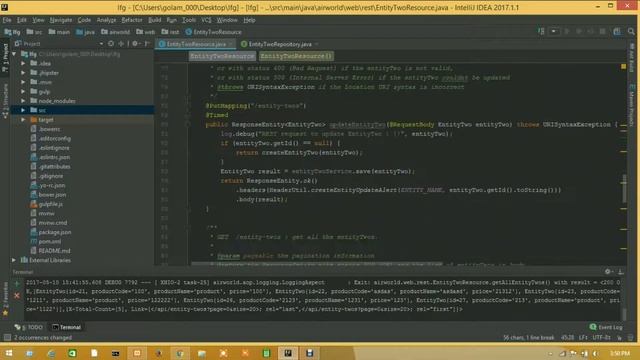Select the mvnw.cmd file
This screenshot has width=640, height=360.
53,223
